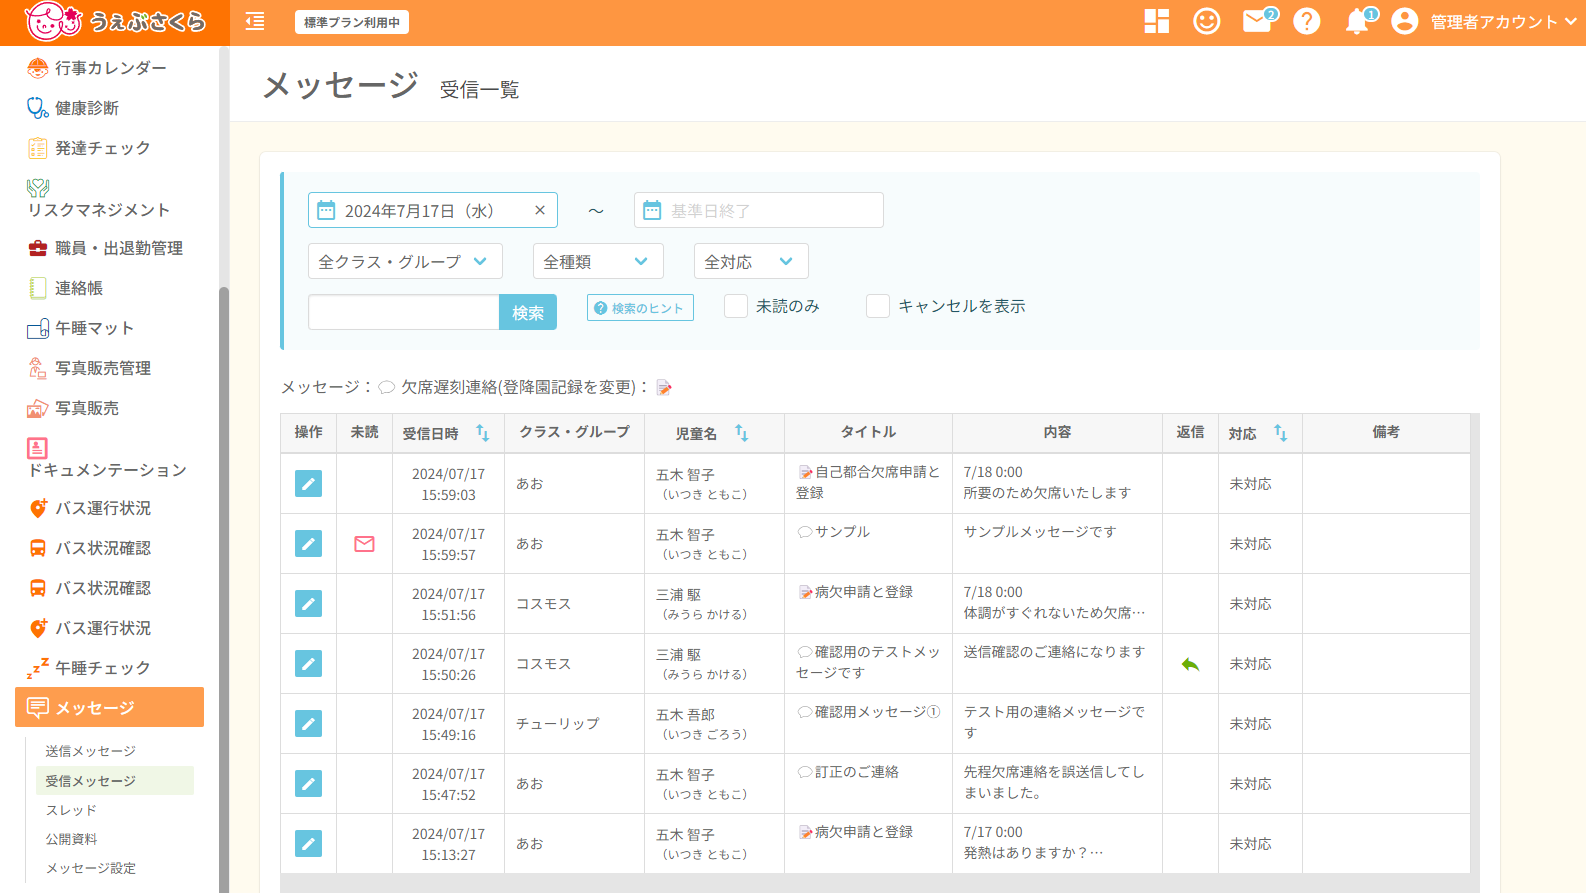This screenshot has height=893, width=1586.
Task: Select the メッセージ sidebar item
Action: point(109,707)
